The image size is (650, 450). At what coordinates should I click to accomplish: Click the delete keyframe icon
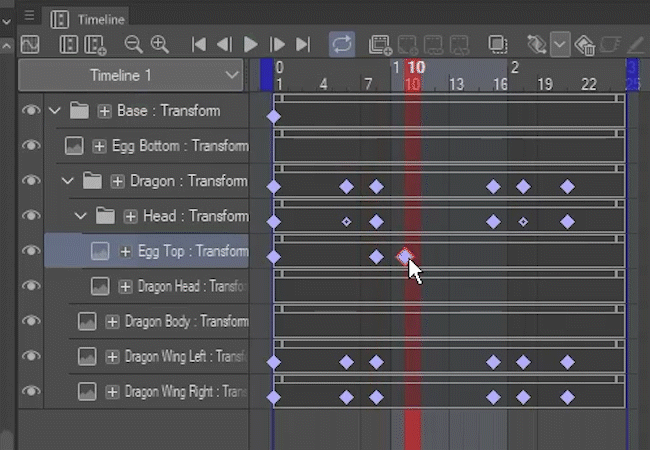(x=585, y=45)
